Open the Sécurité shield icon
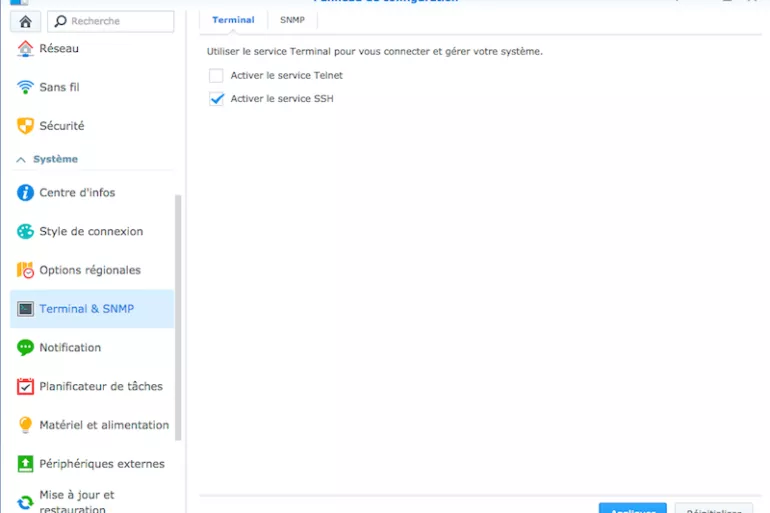770x513 pixels. [x=25, y=126]
